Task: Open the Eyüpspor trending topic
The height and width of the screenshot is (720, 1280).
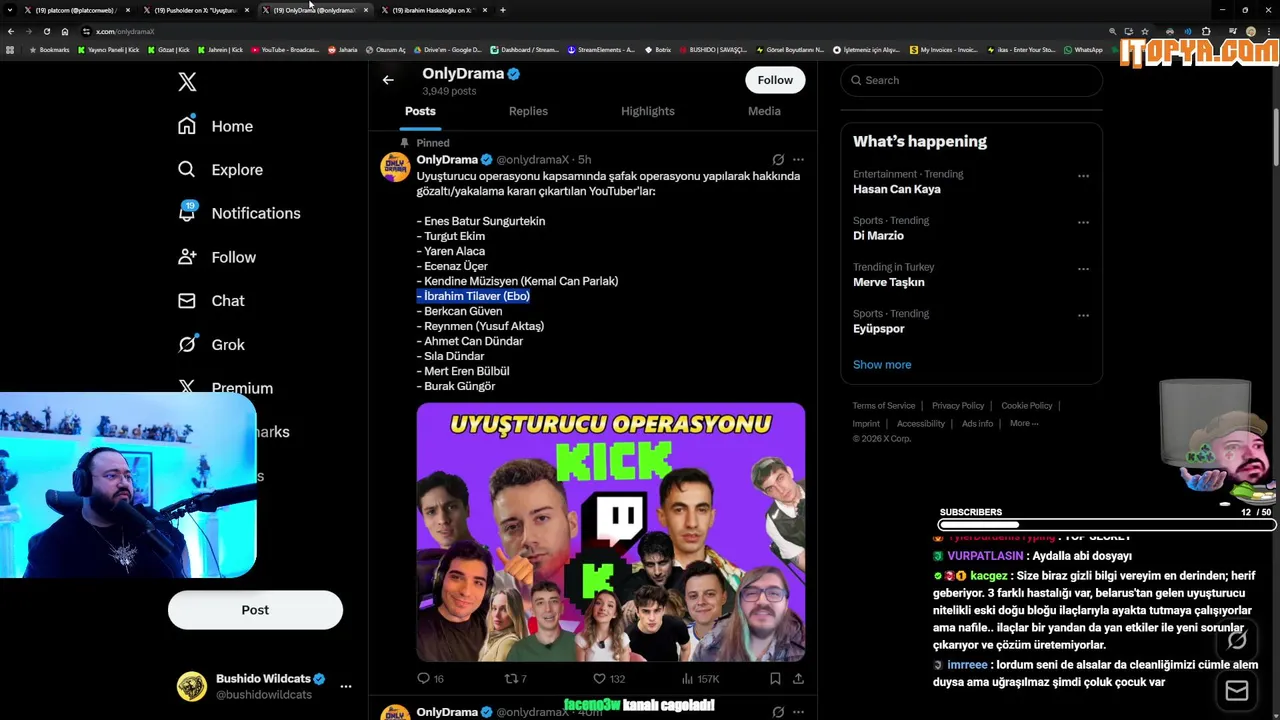Action: [x=878, y=328]
